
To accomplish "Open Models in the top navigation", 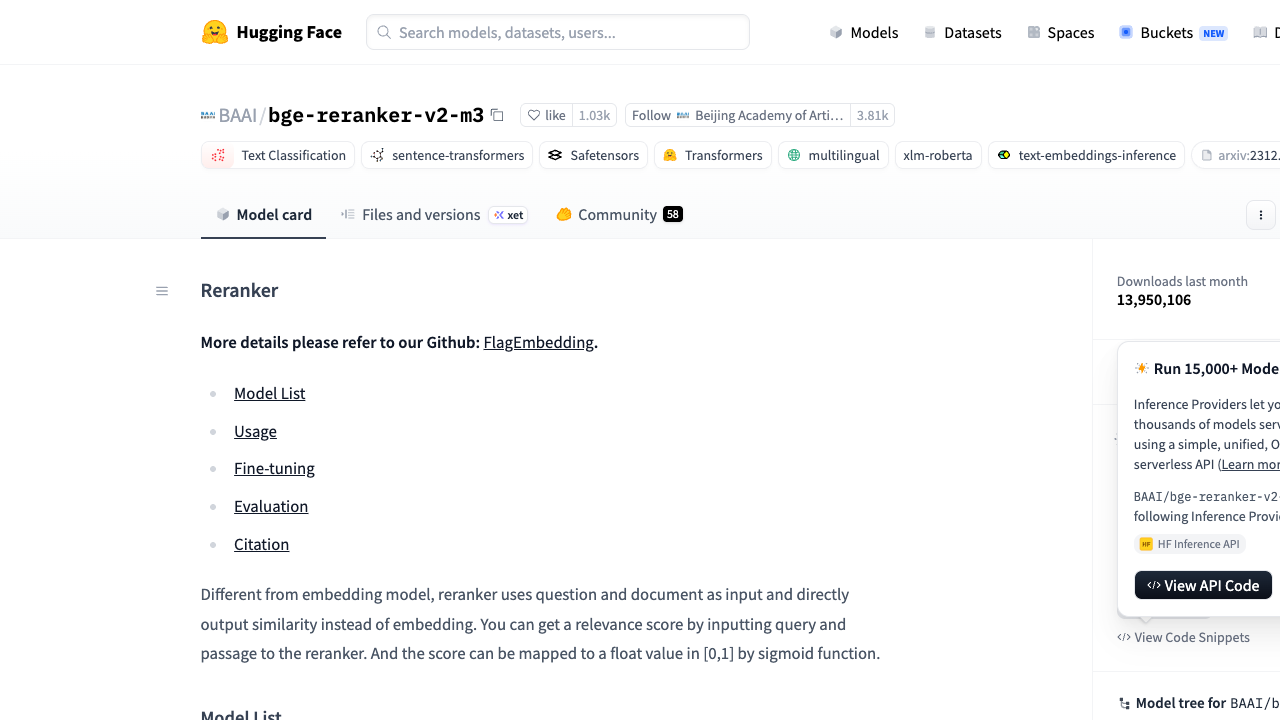I will click(864, 32).
